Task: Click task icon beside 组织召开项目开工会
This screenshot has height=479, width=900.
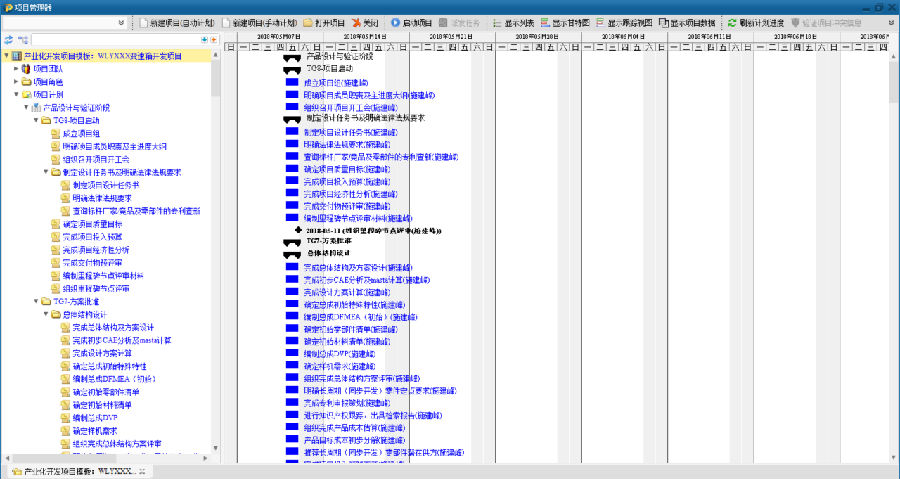Action: click(56, 159)
